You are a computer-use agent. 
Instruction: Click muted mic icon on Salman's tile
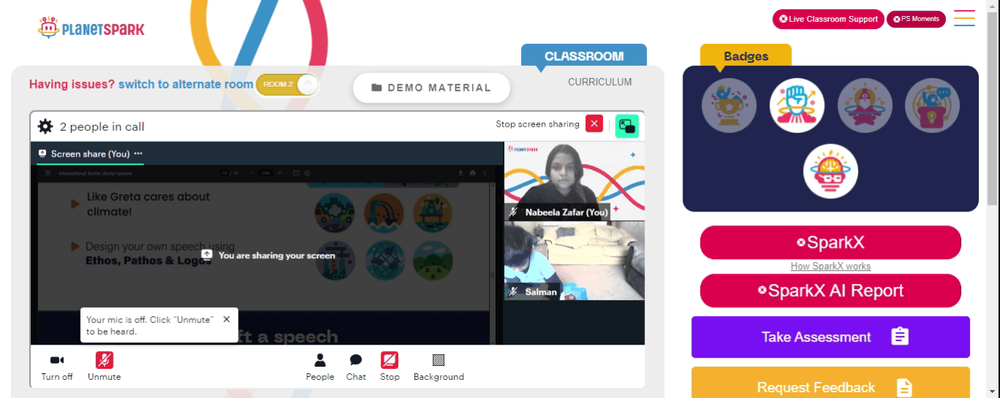click(513, 292)
